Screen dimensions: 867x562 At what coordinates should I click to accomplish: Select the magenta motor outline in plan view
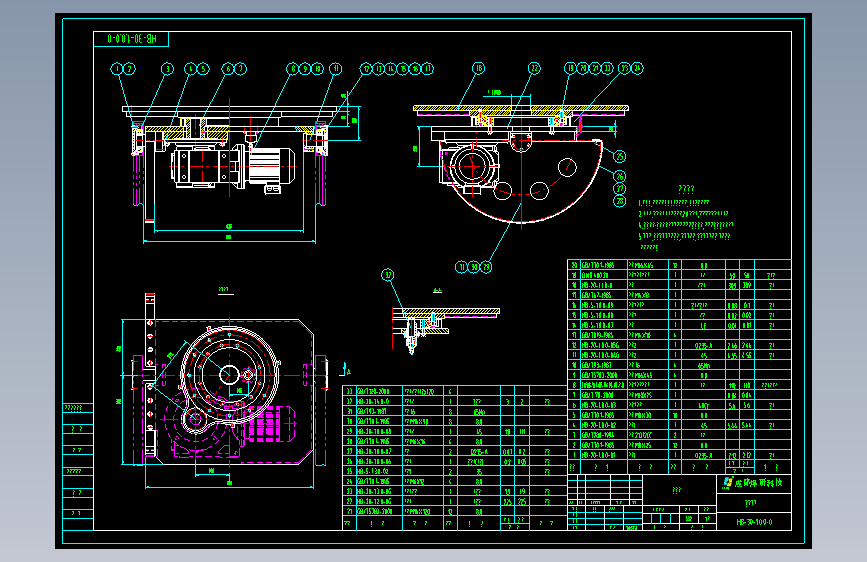pos(270,424)
